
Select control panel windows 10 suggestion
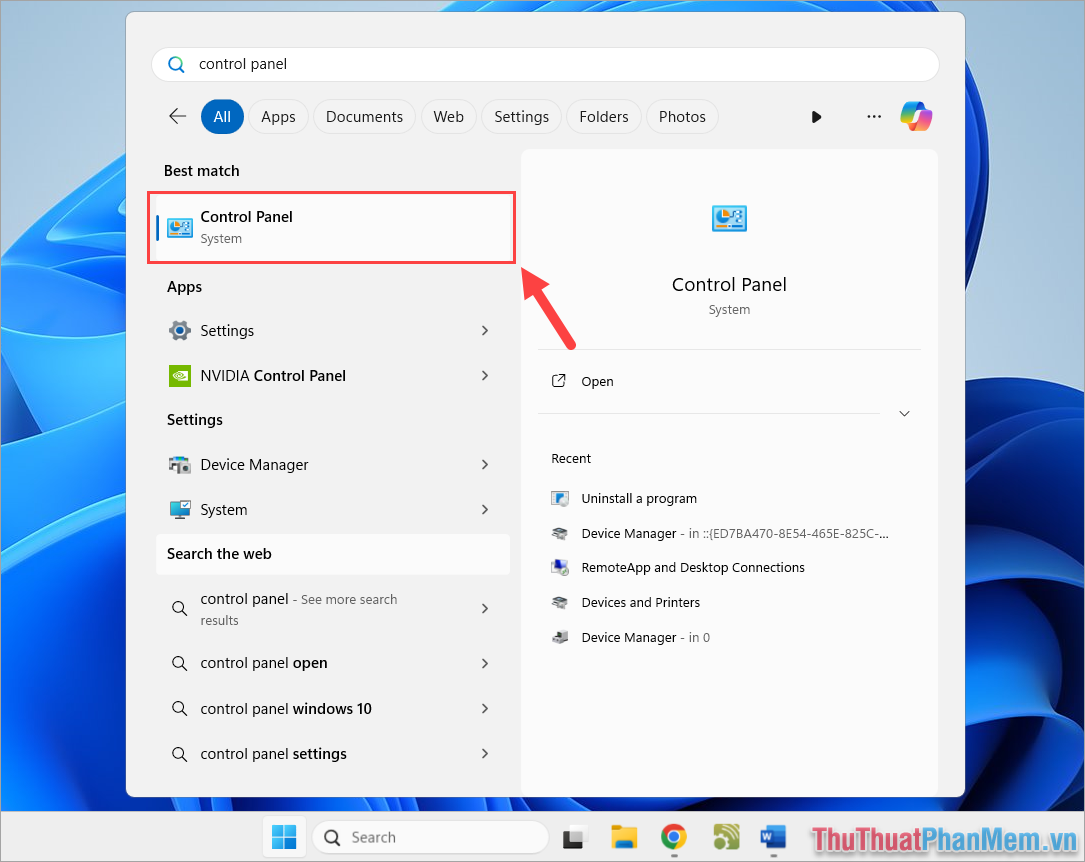(x=333, y=708)
